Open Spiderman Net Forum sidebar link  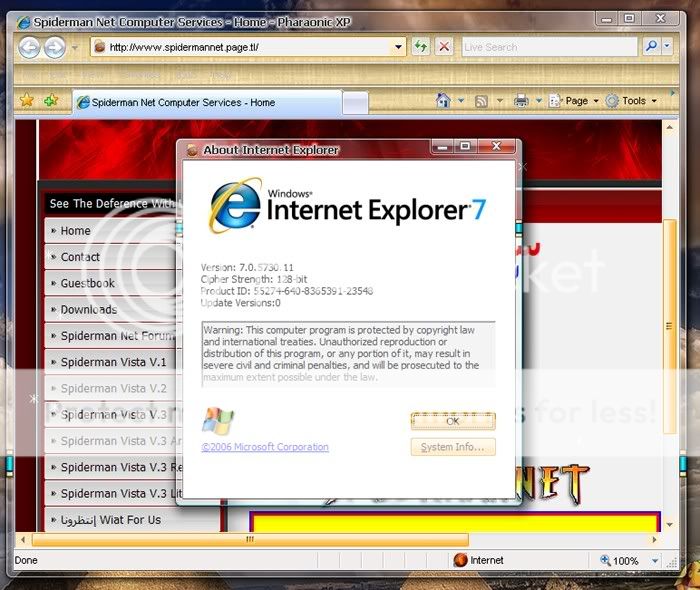112,336
